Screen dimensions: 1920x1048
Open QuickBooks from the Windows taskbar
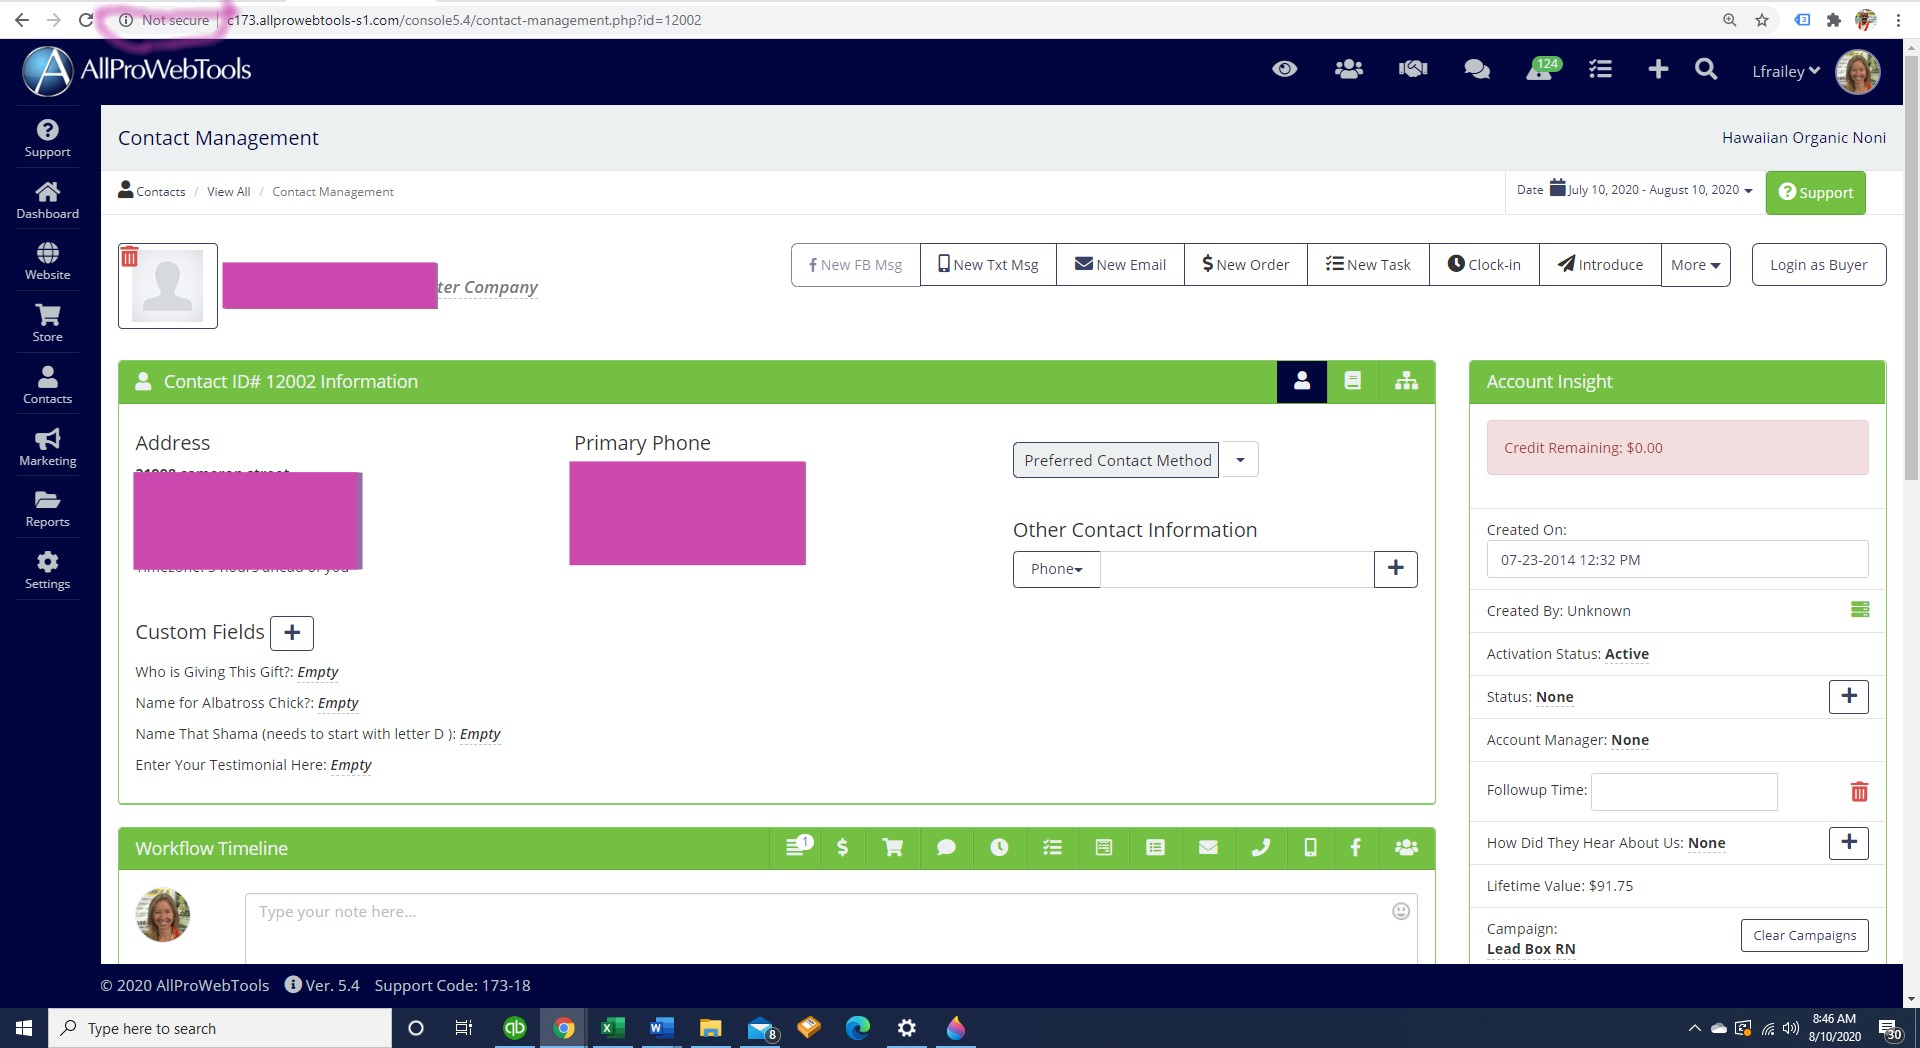(x=514, y=1028)
